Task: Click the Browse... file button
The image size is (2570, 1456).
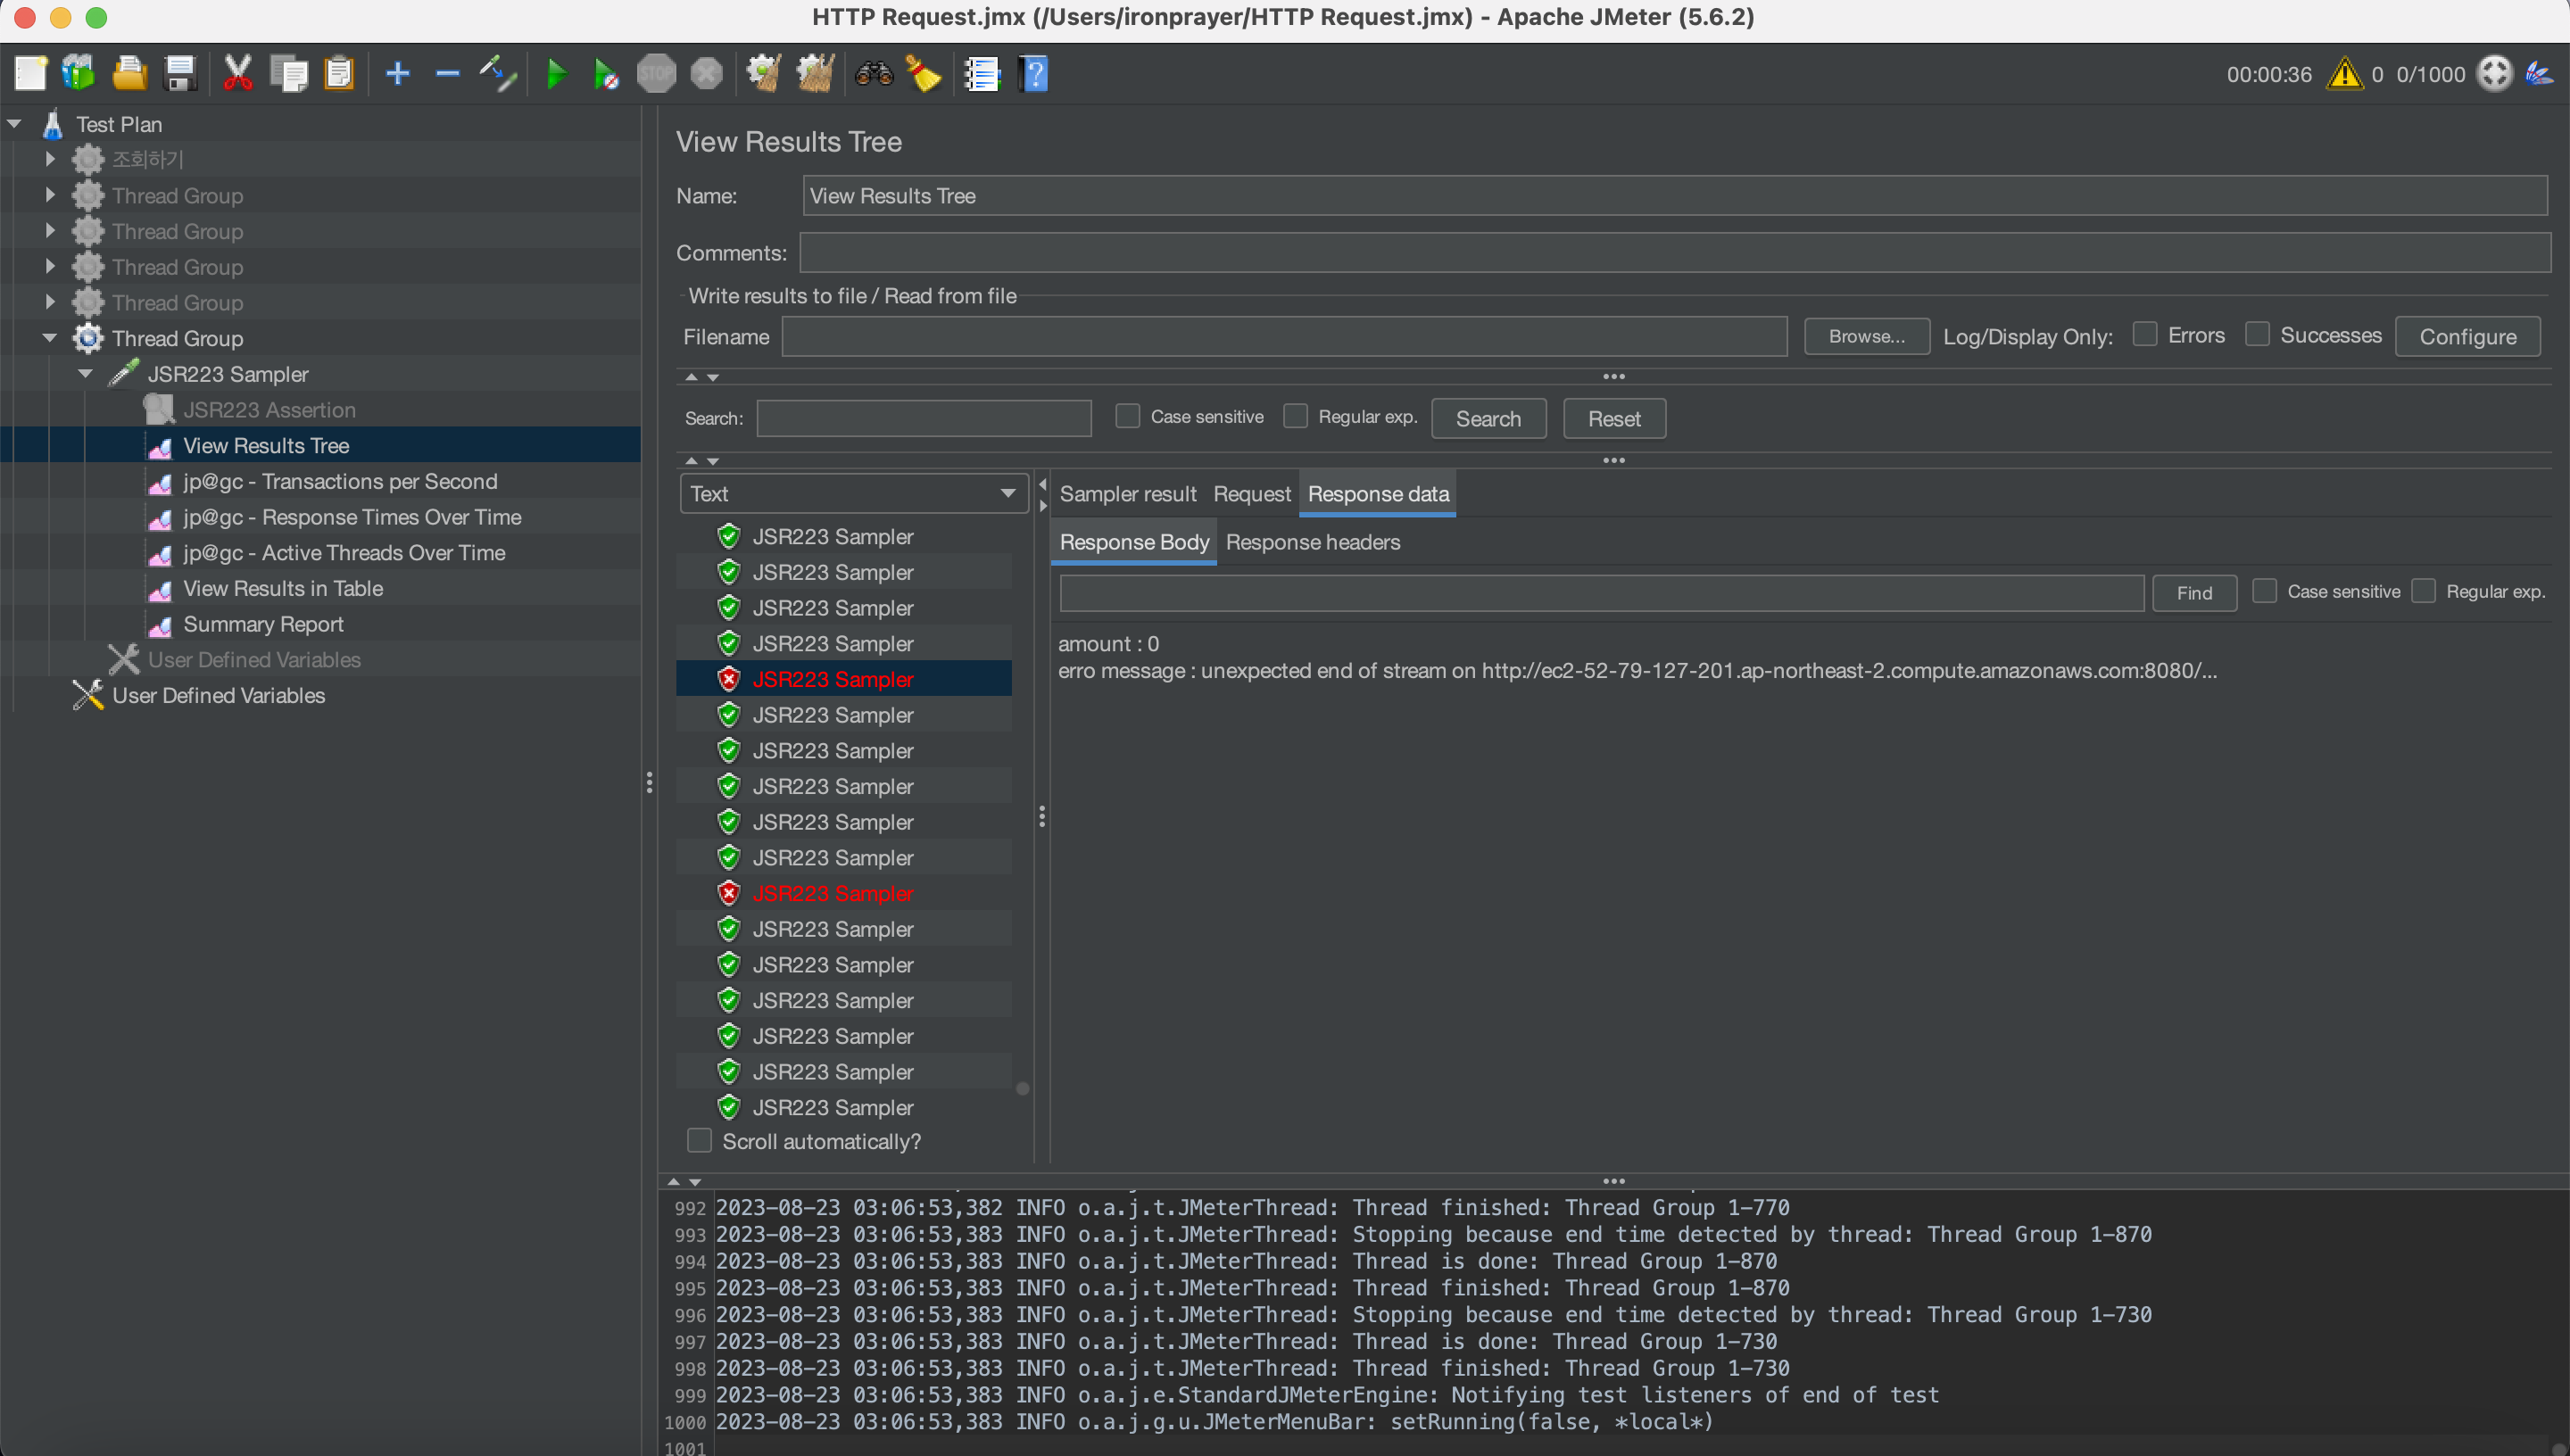Action: click(x=1866, y=337)
